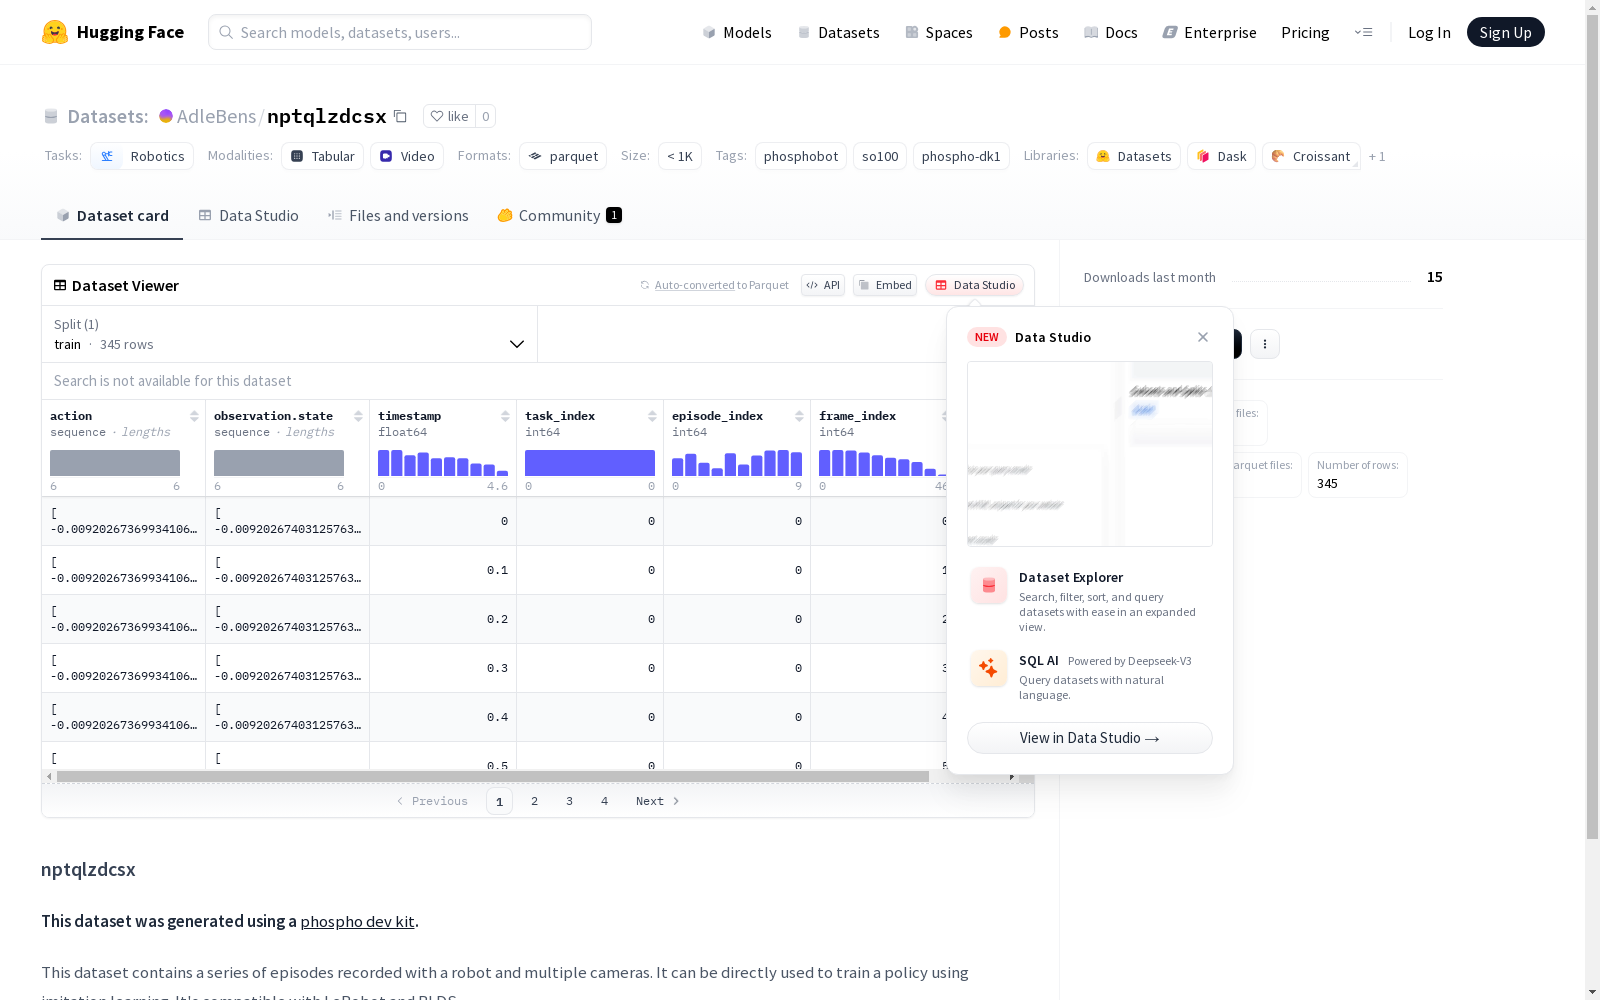Image resolution: width=1600 pixels, height=1000 pixels.
Task: Click the Search not available field
Action: pos(494,381)
